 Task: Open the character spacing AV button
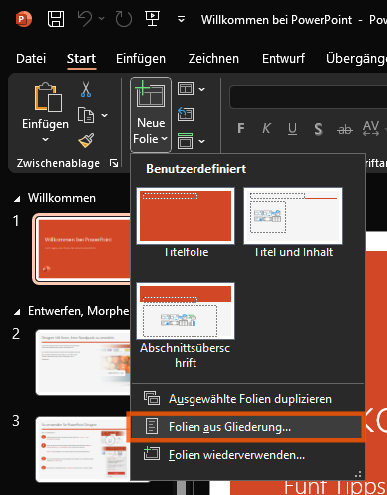point(371,128)
